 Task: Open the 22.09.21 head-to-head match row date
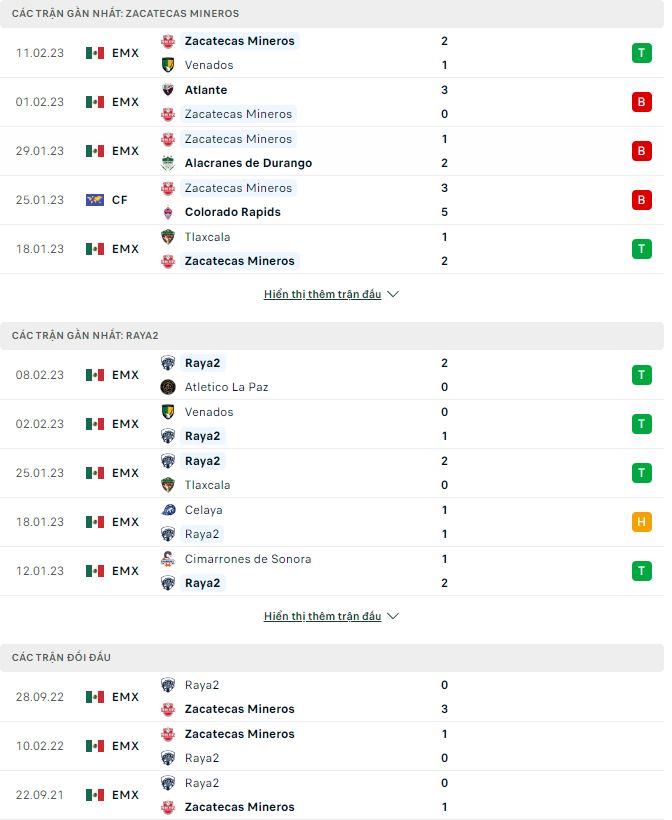click(x=40, y=795)
